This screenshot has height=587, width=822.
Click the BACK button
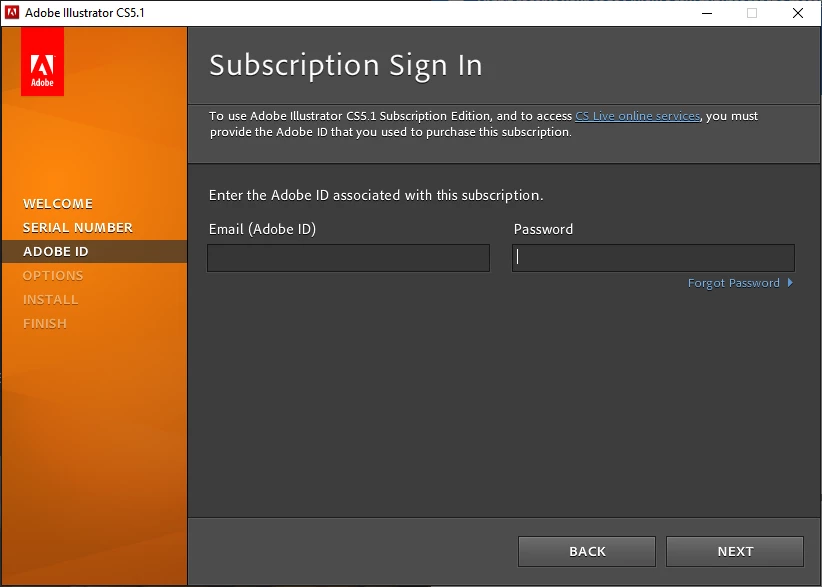[587, 551]
